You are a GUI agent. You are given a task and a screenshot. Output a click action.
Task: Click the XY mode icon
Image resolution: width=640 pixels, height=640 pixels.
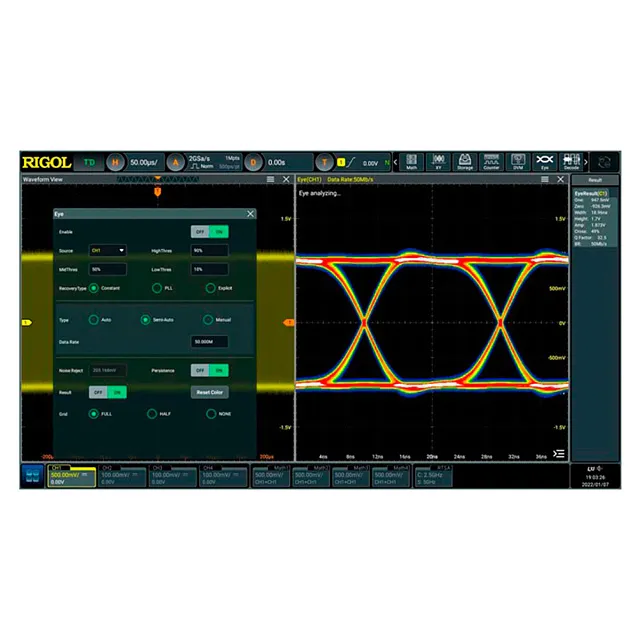tap(438, 161)
